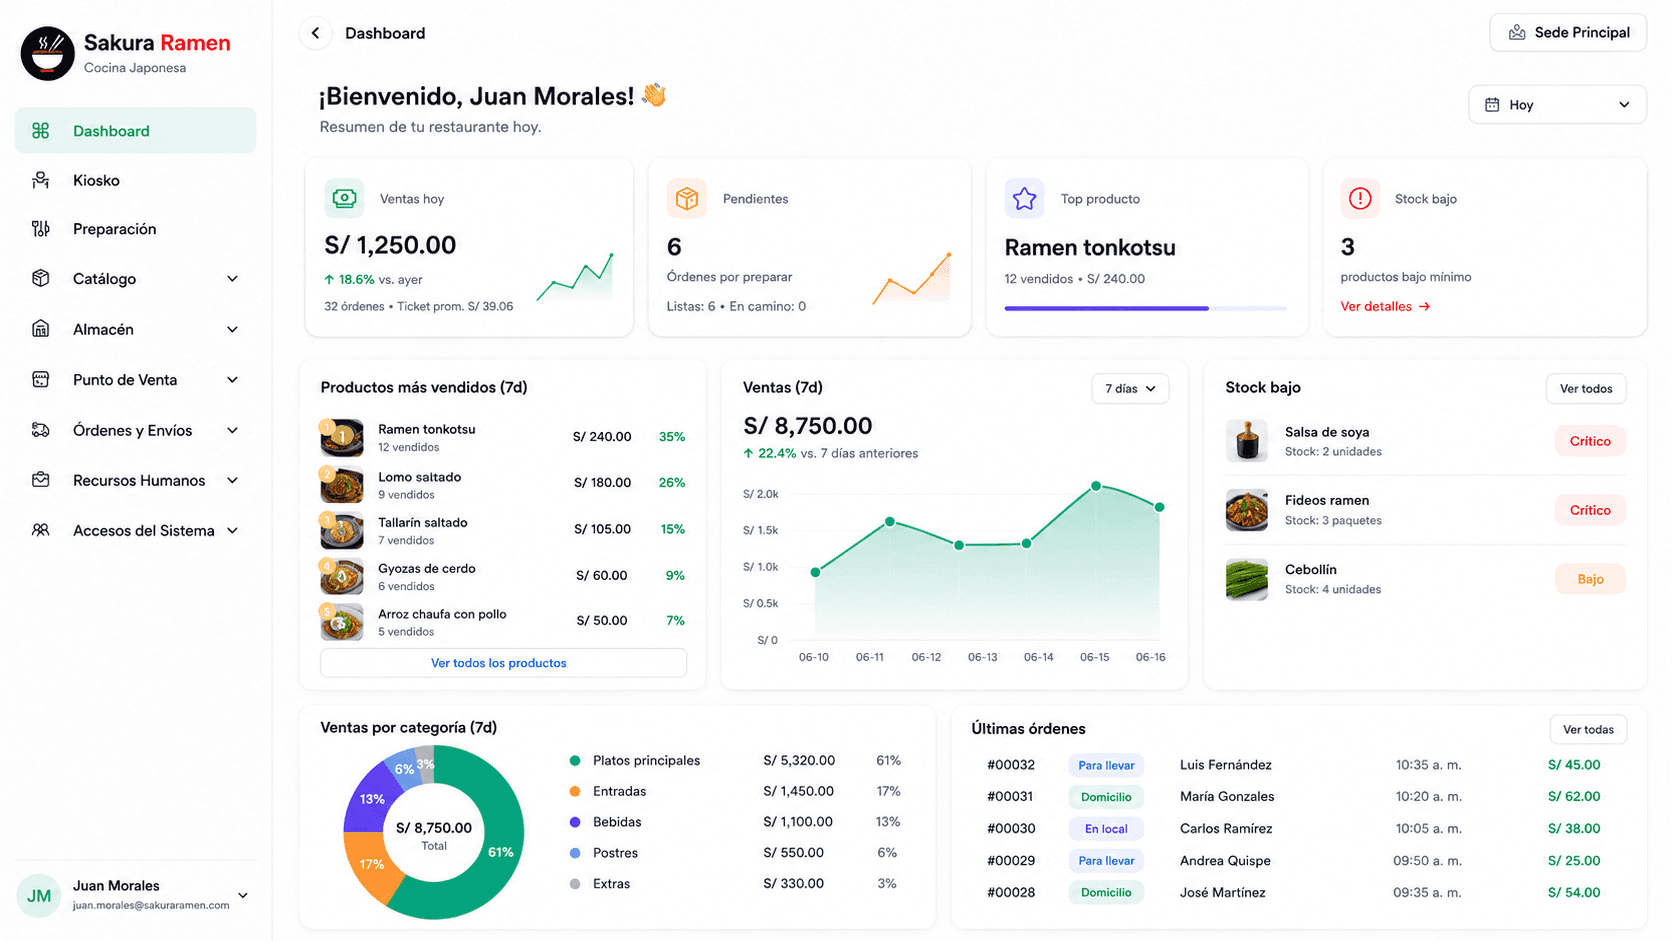Click the Dashboard grid icon in sidebar
This screenshot has height=941, width=1672.
tap(41, 131)
